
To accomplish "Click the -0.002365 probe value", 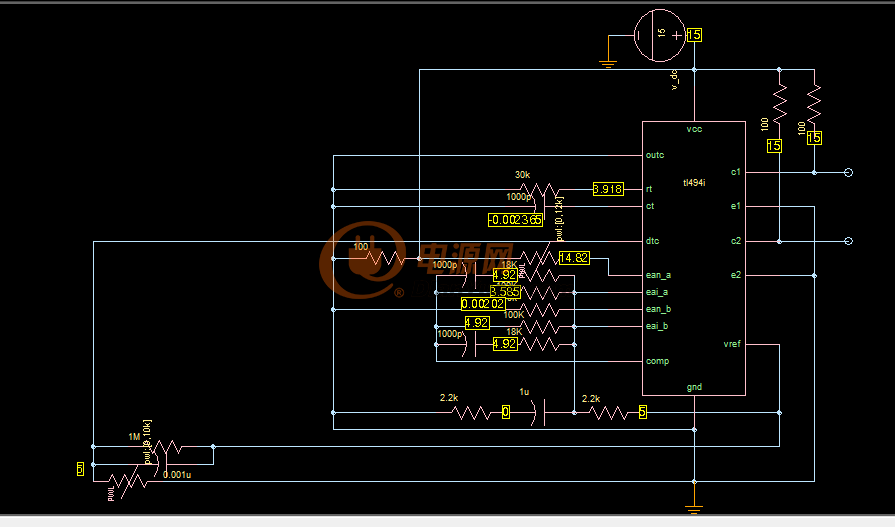I will click(x=515, y=220).
